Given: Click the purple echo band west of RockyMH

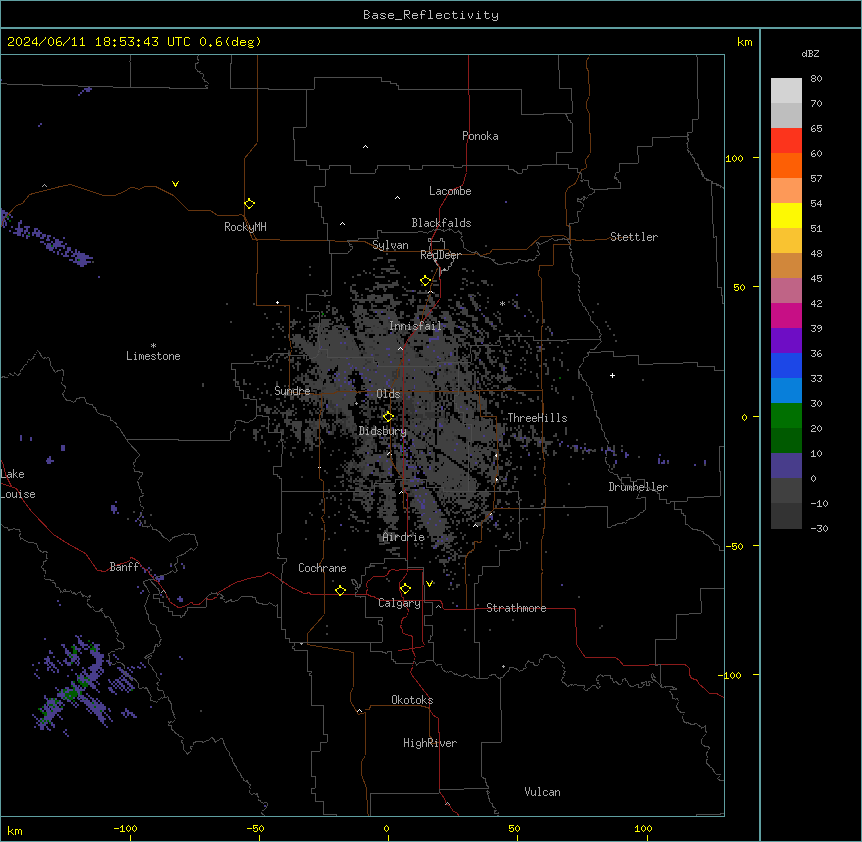Looking at the screenshot, I should [48, 239].
